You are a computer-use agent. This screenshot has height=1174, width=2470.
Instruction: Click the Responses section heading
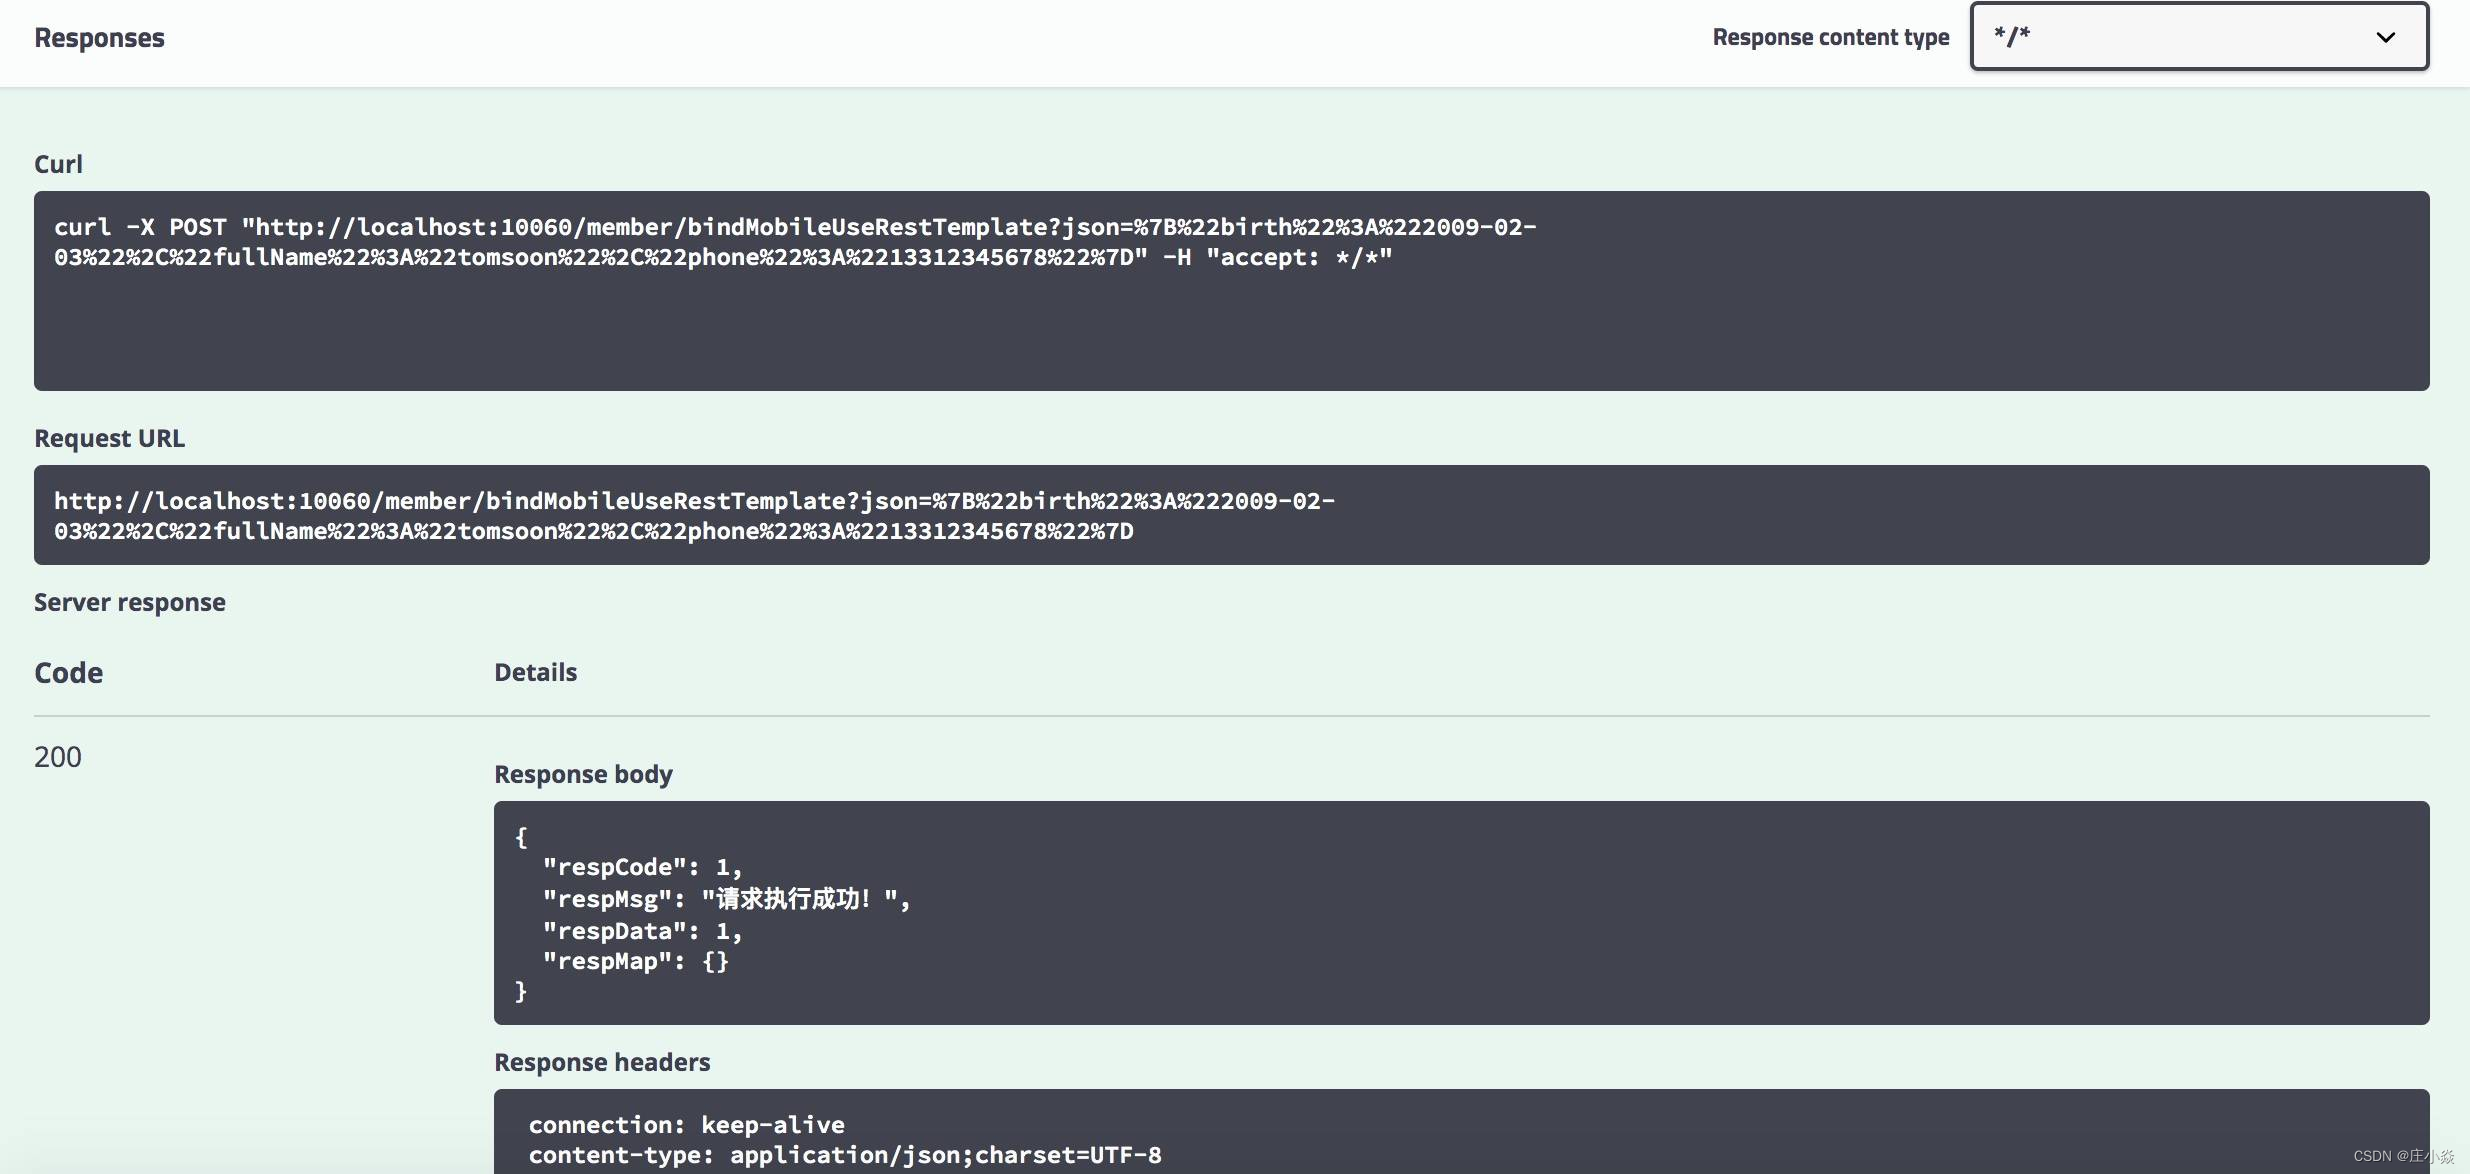point(99,38)
